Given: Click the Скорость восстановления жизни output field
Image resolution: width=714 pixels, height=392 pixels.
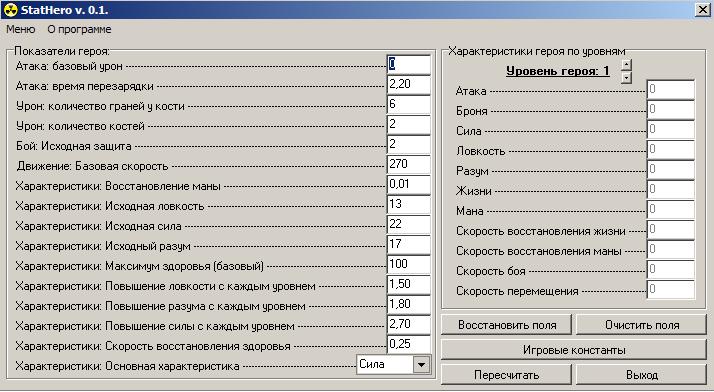Looking at the screenshot, I should point(671,230).
